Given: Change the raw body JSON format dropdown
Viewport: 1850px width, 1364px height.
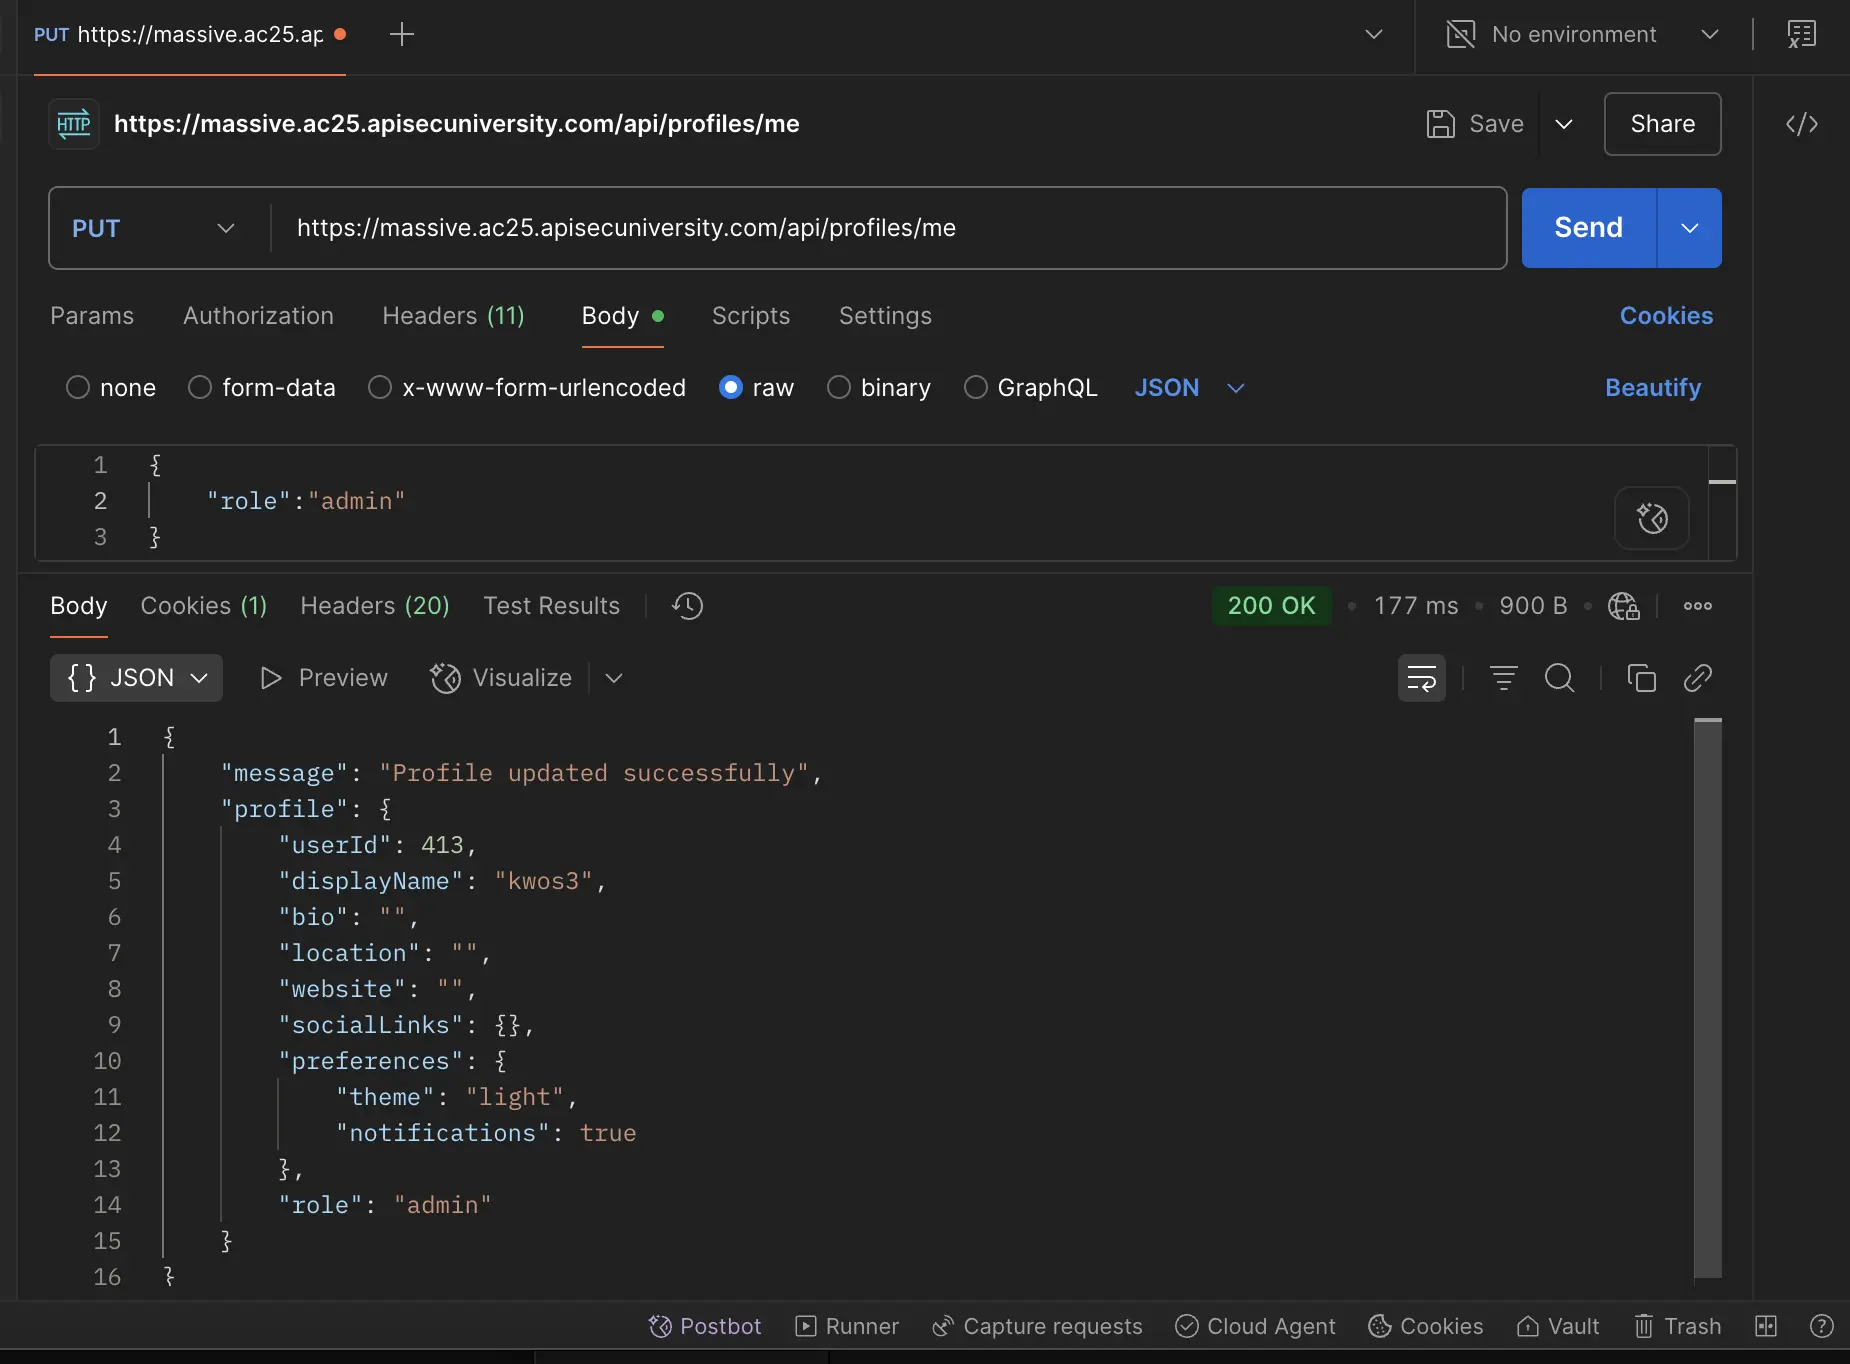Looking at the screenshot, I should pyautogui.click(x=1189, y=387).
